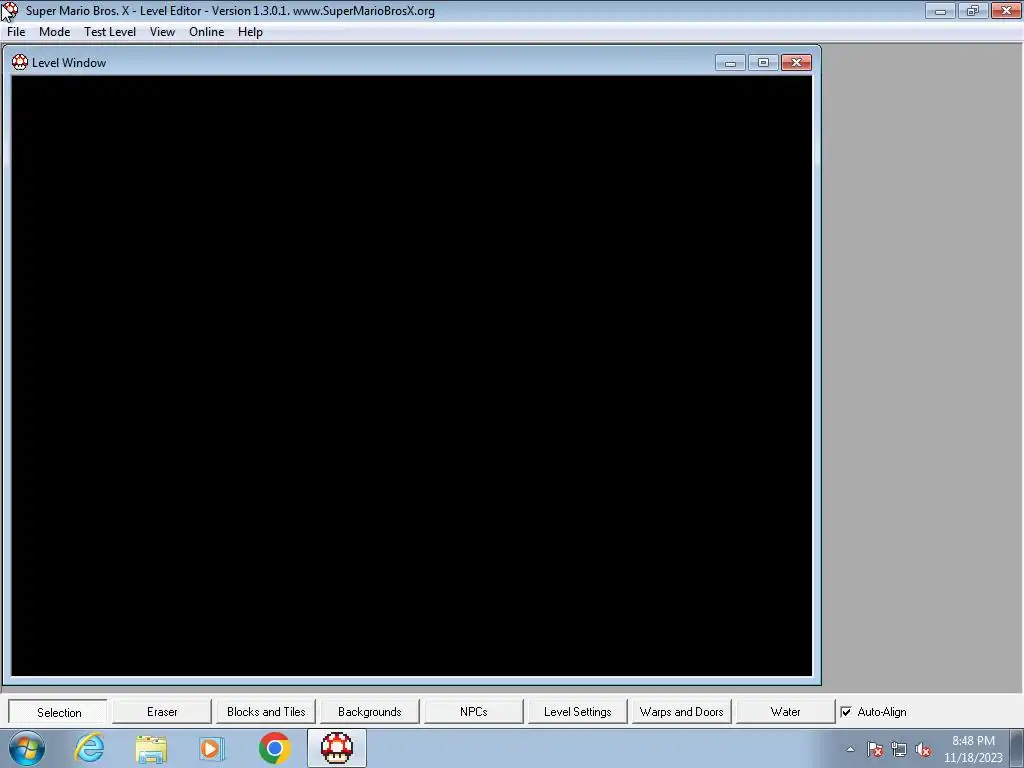1024x768 pixels.
Task: Select the Selection tool button
Action: pyautogui.click(x=58, y=712)
